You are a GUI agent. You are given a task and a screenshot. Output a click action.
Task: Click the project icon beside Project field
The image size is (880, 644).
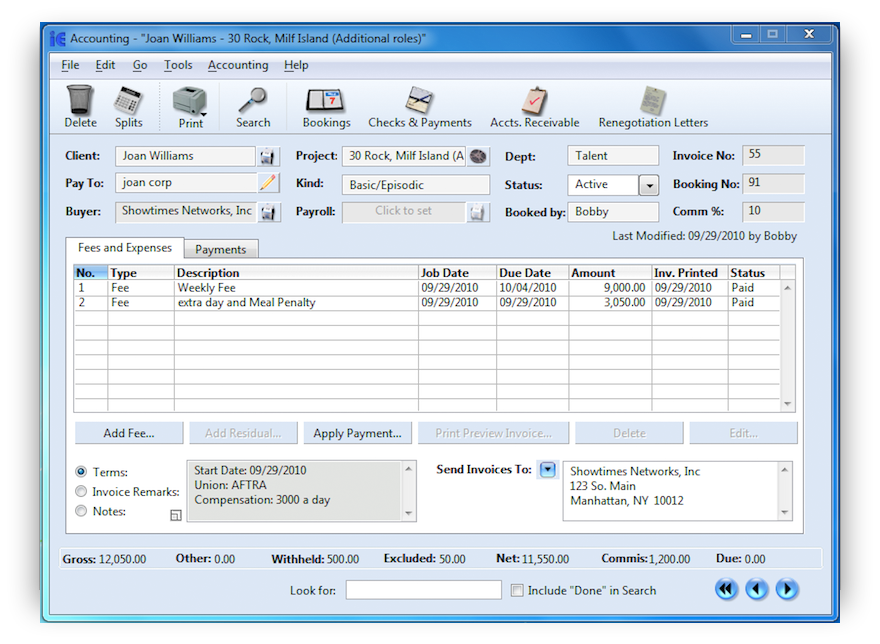478,156
